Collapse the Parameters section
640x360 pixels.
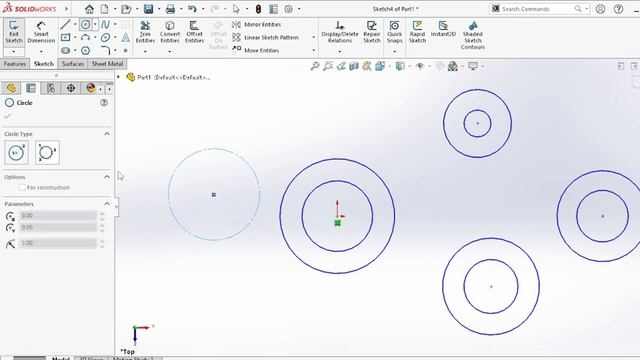107,204
